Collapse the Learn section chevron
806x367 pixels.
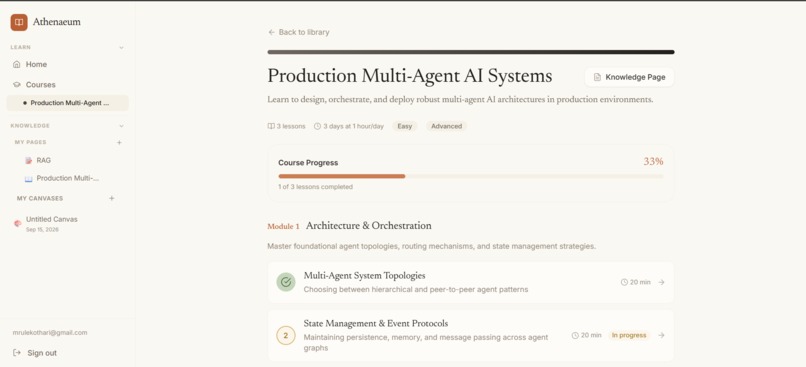point(121,47)
